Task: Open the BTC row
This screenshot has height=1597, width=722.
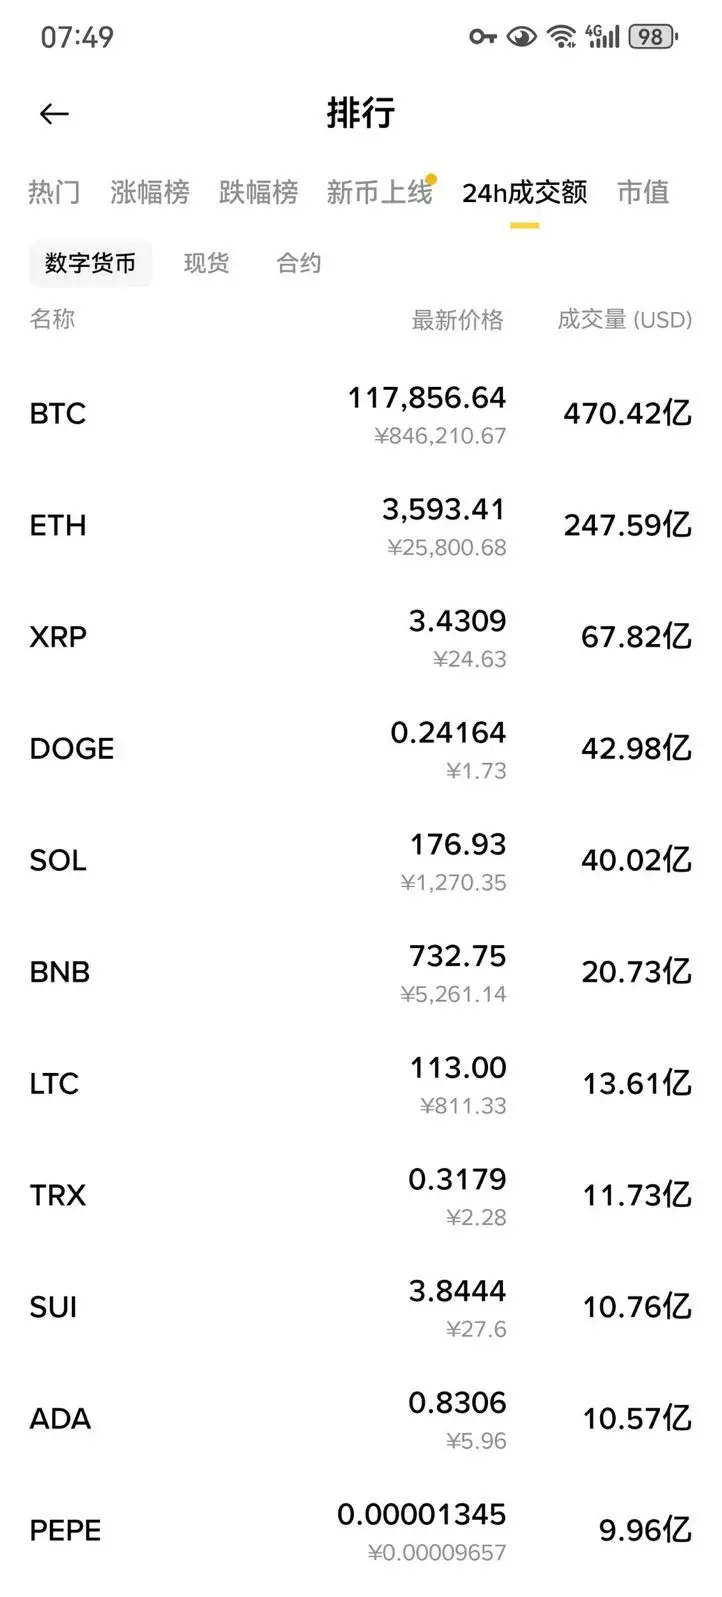Action: pyautogui.click(x=361, y=414)
